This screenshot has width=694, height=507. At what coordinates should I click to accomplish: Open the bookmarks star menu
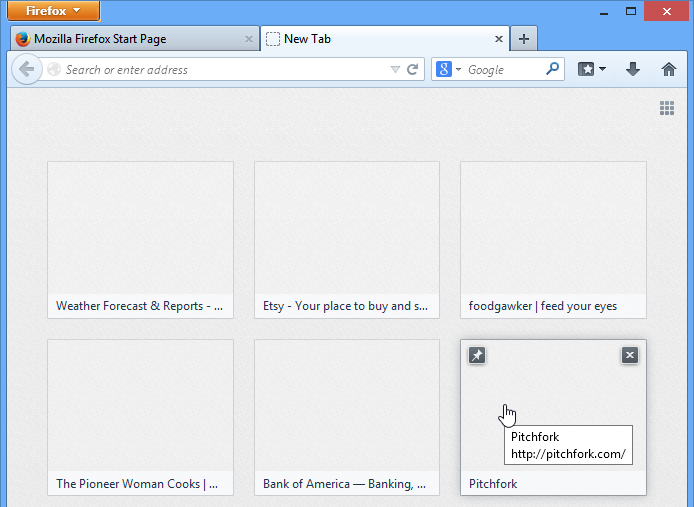tap(586, 69)
